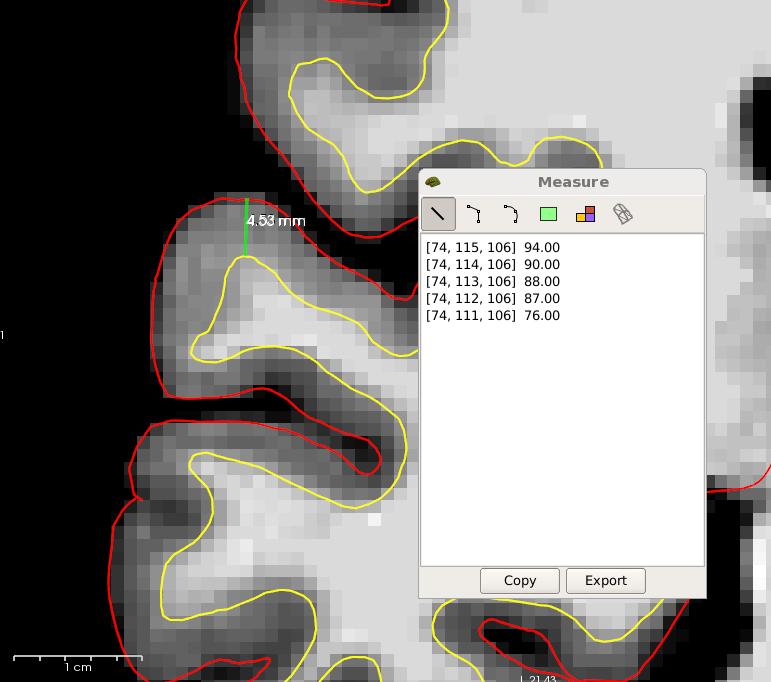Select the colored label blocks tool
The image size is (771, 682).
(585, 214)
